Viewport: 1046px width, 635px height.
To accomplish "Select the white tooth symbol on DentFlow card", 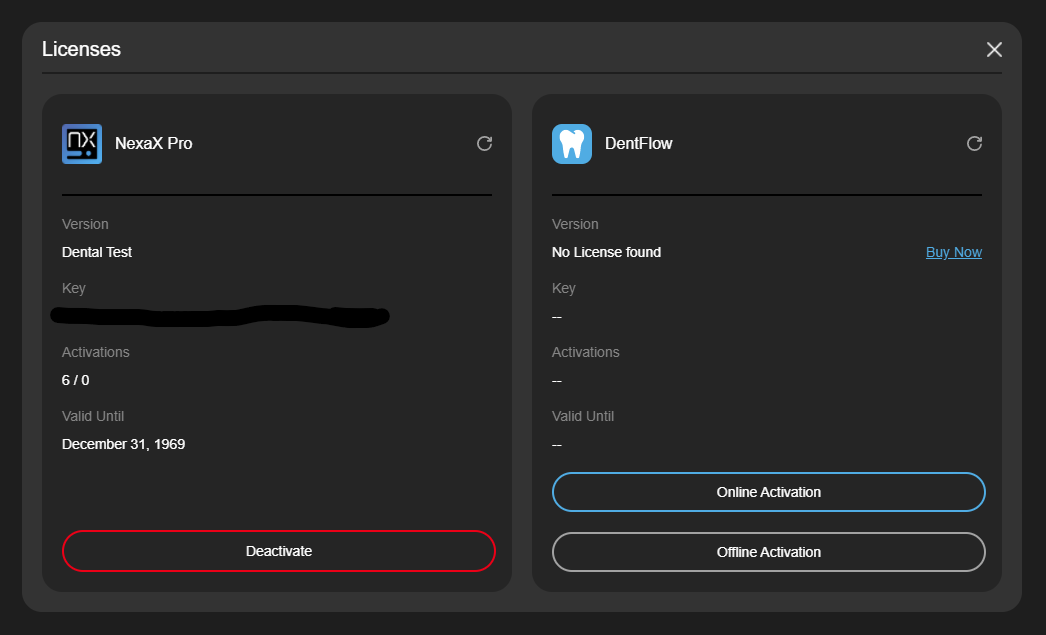I will click(571, 143).
